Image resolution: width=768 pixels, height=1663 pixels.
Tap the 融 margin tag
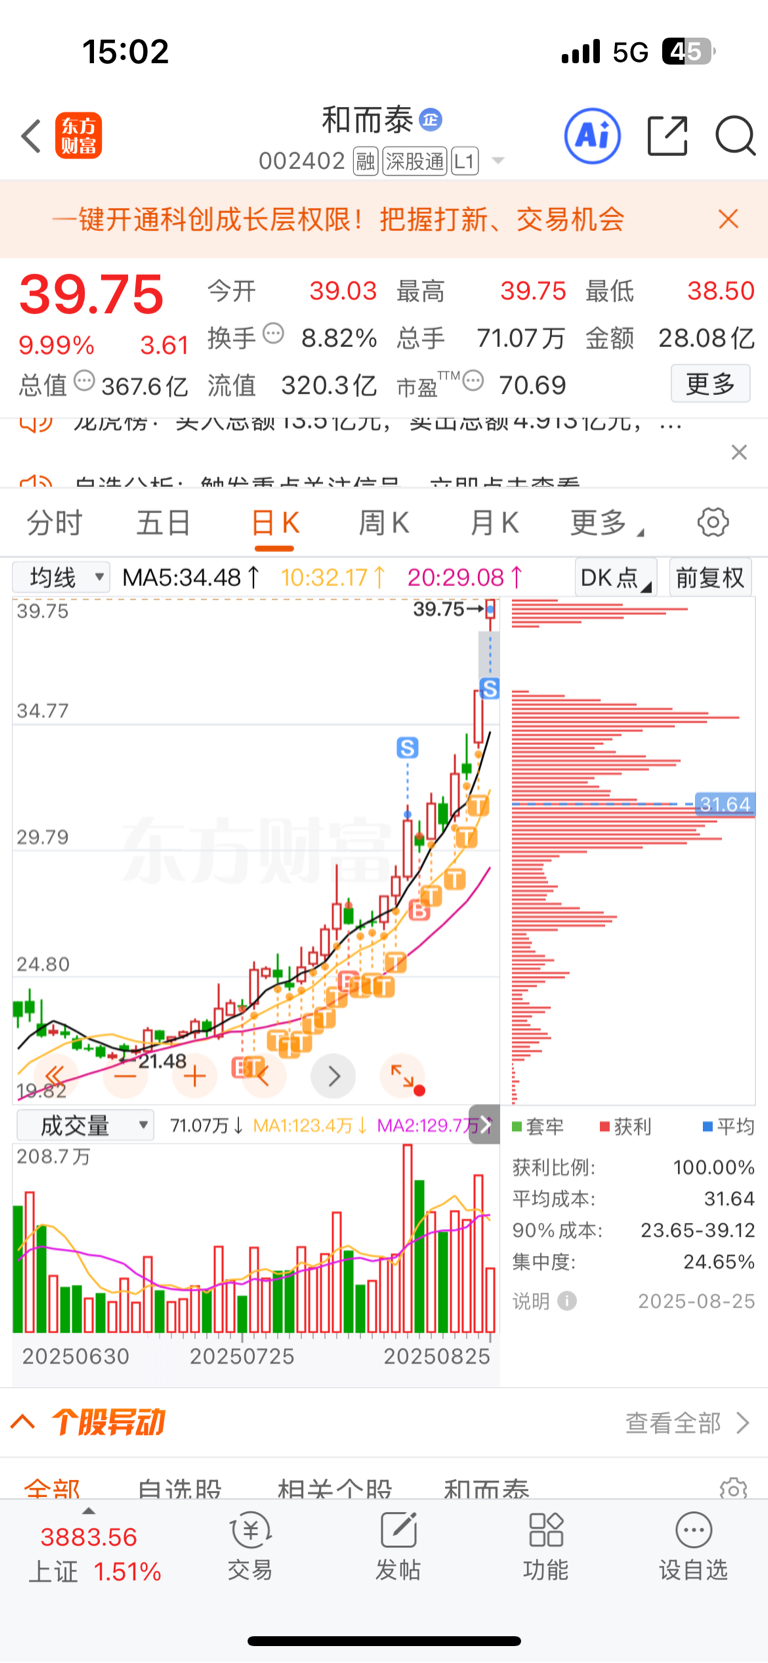coord(365,161)
